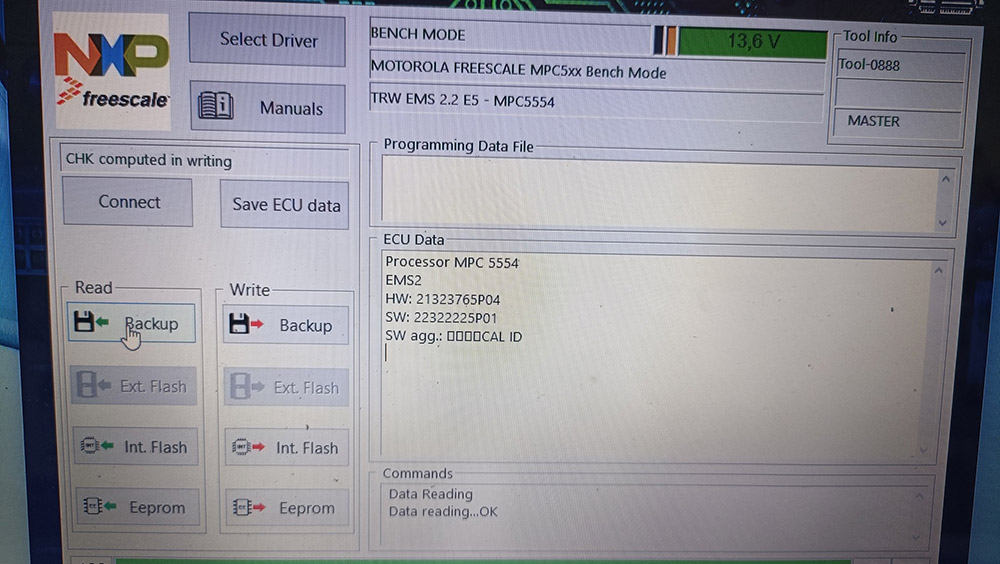Start Read Backup
This screenshot has height=564, width=1000.
coord(131,323)
